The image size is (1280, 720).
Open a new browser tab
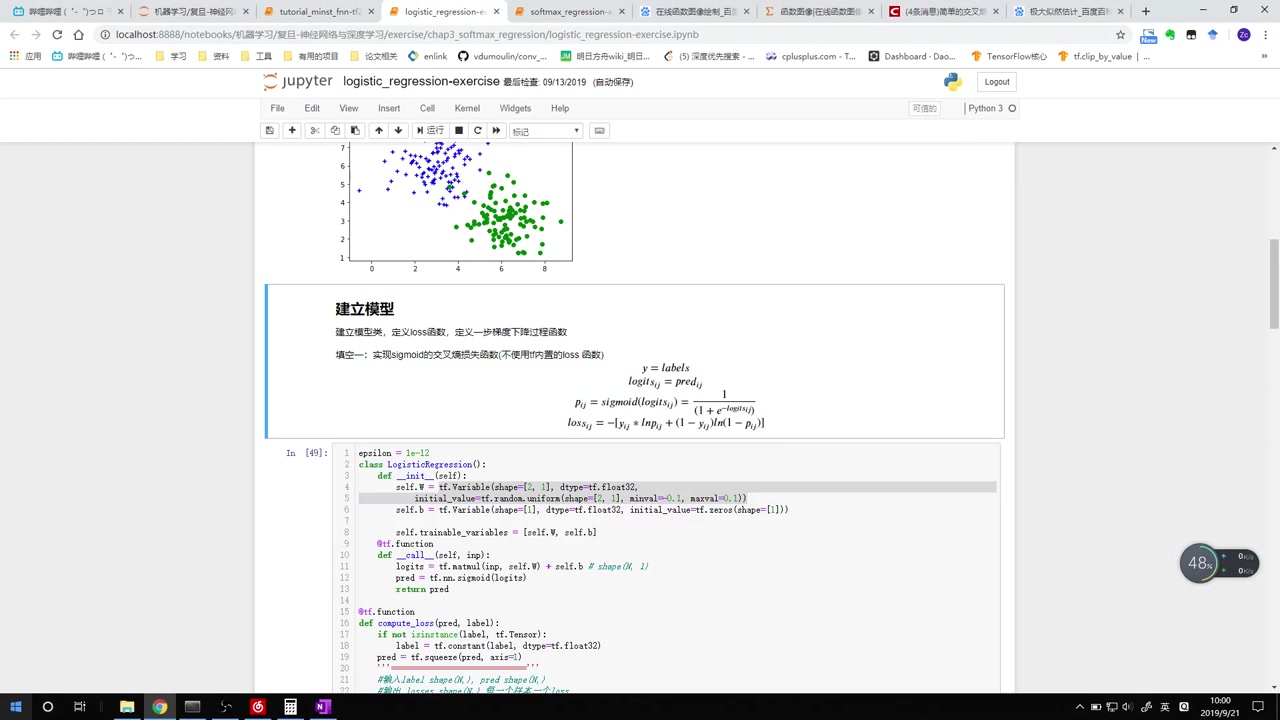click(1146, 11)
